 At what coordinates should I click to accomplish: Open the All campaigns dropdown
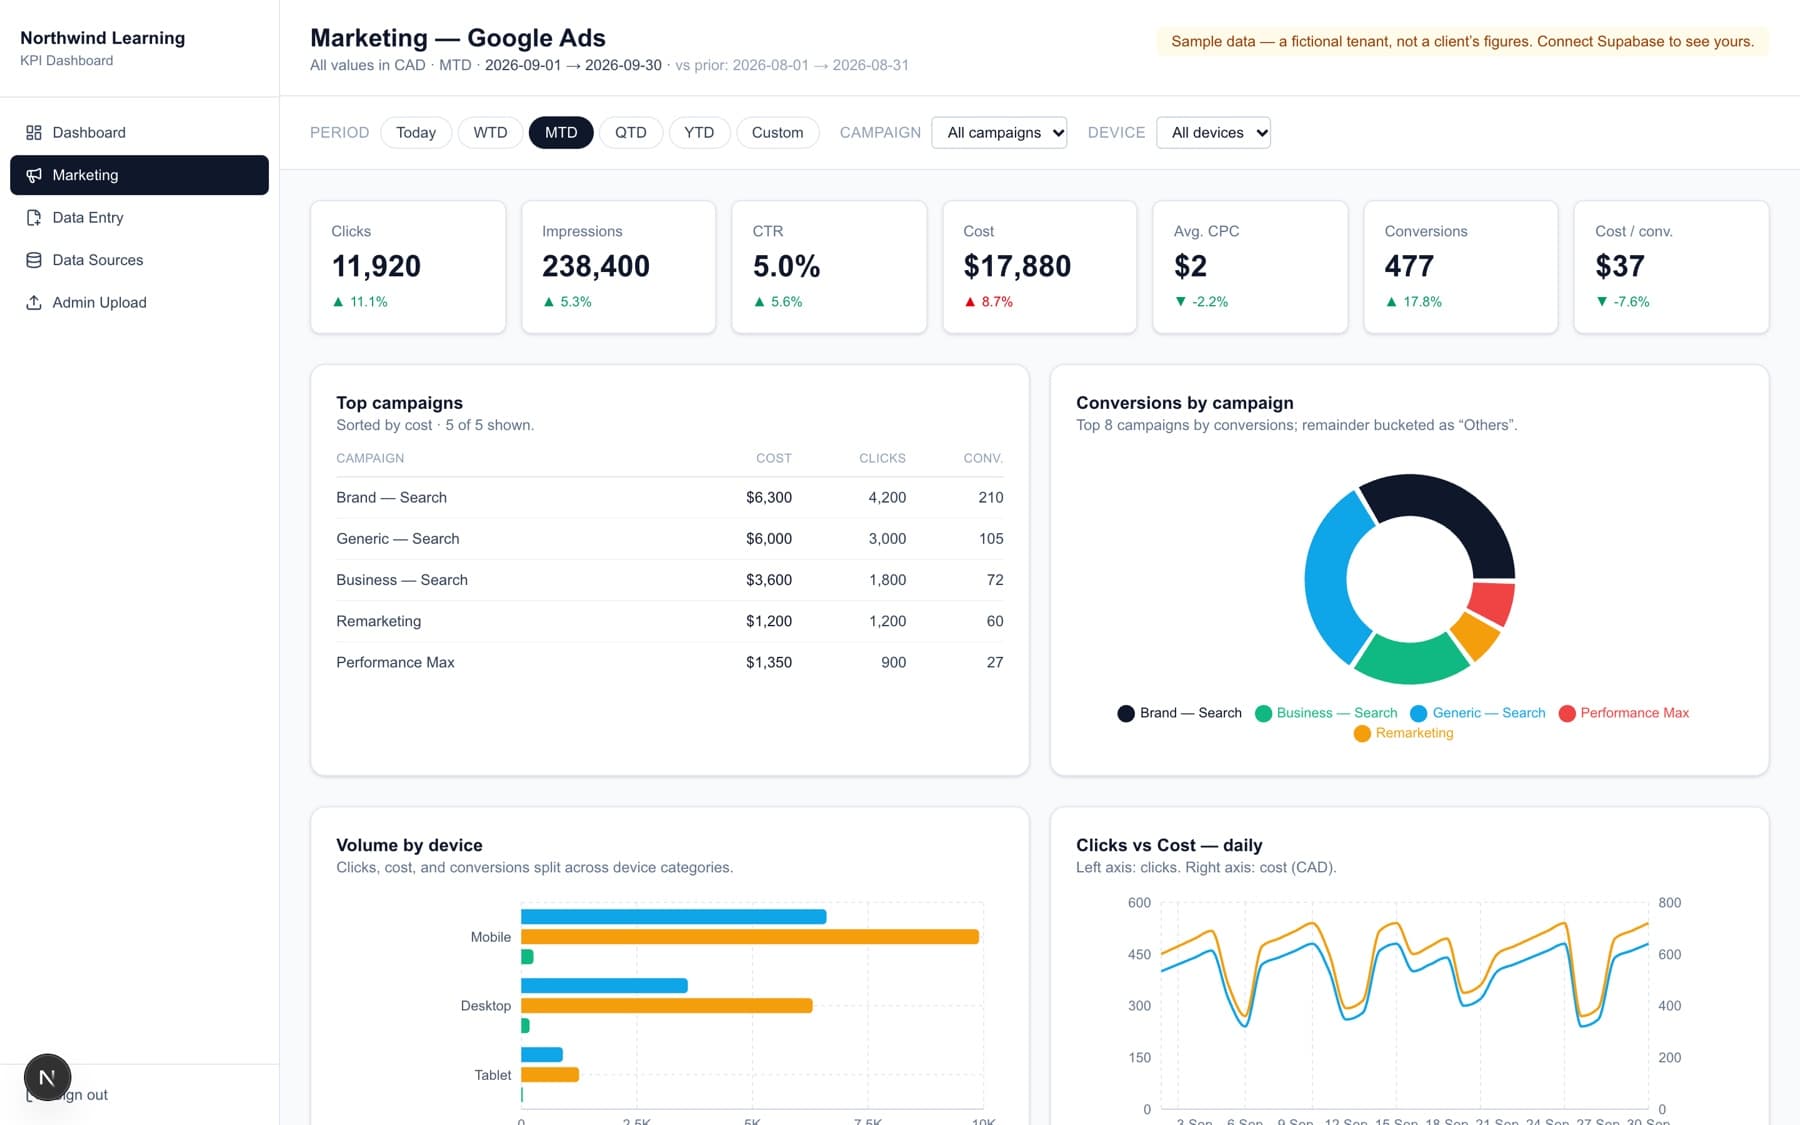click(999, 133)
